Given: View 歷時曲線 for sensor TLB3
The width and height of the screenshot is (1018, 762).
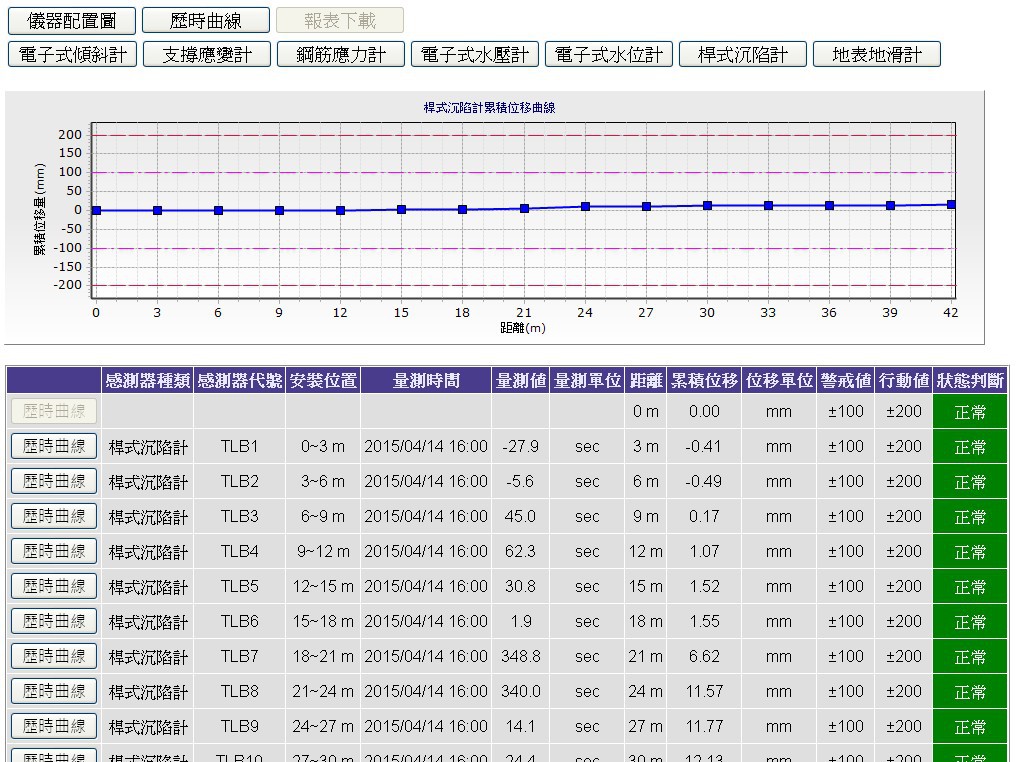Looking at the screenshot, I should point(54,516).
